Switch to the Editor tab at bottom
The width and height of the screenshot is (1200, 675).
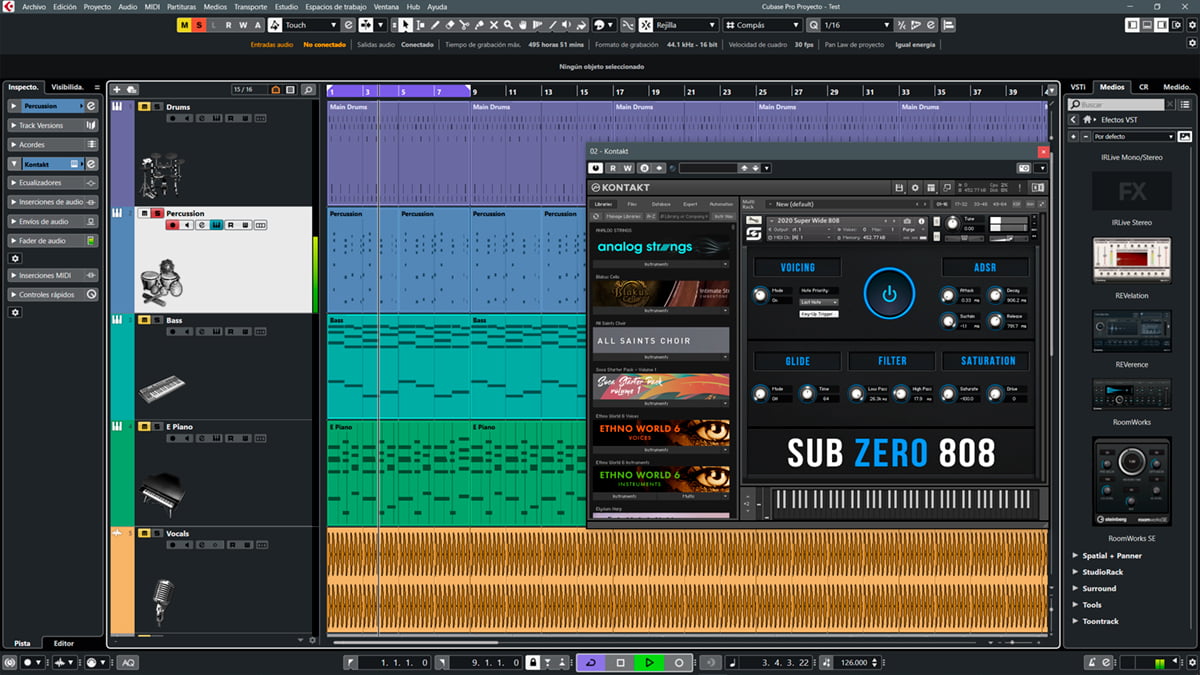click(63, 643)
